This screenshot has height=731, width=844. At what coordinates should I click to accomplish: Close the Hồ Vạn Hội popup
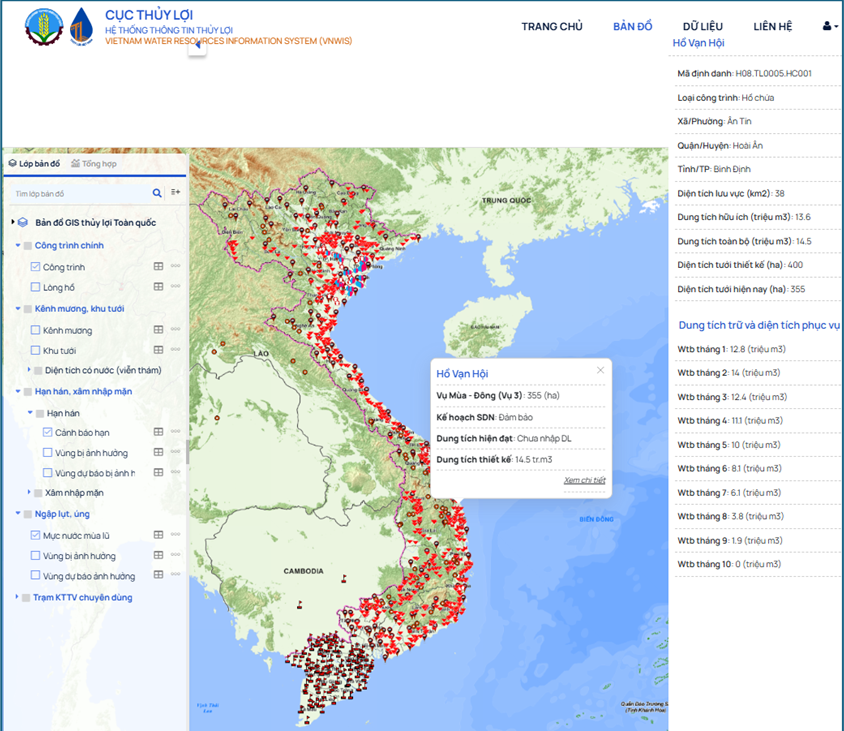[x=601, y=370]
